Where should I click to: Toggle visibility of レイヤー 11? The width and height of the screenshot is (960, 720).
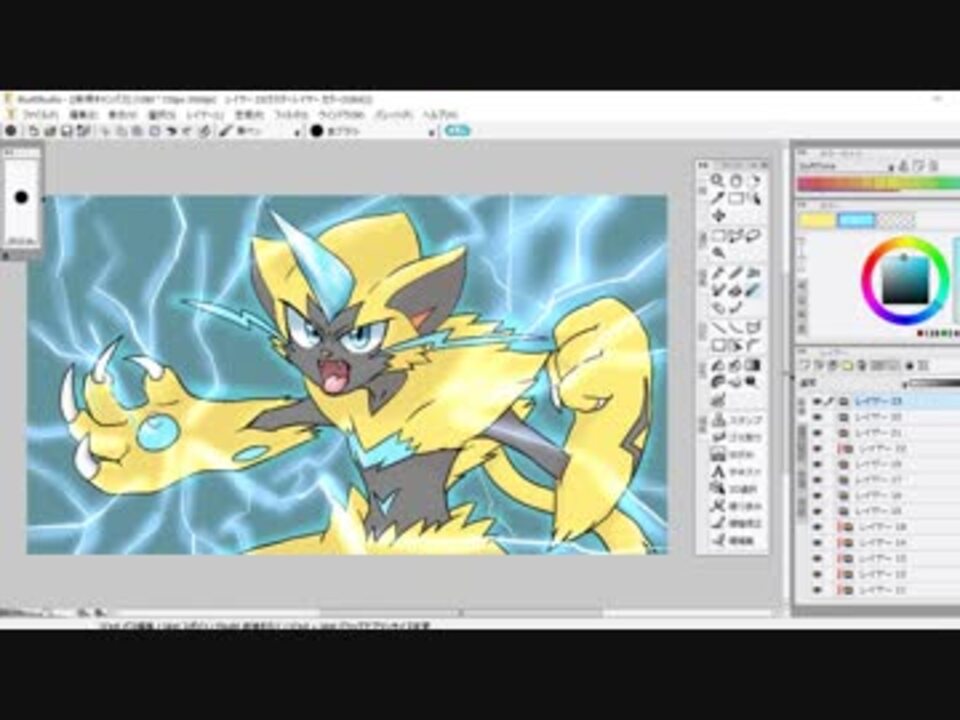pyautogui.click(x=817, y=591)
